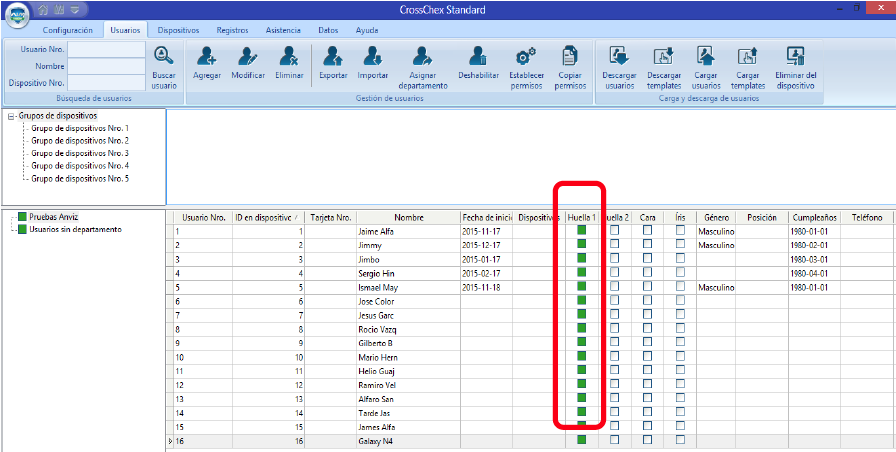Click Cargar usuarios icon
This screenshot has width=896, height=452.
pyautogui.click(x=706, y=56)
